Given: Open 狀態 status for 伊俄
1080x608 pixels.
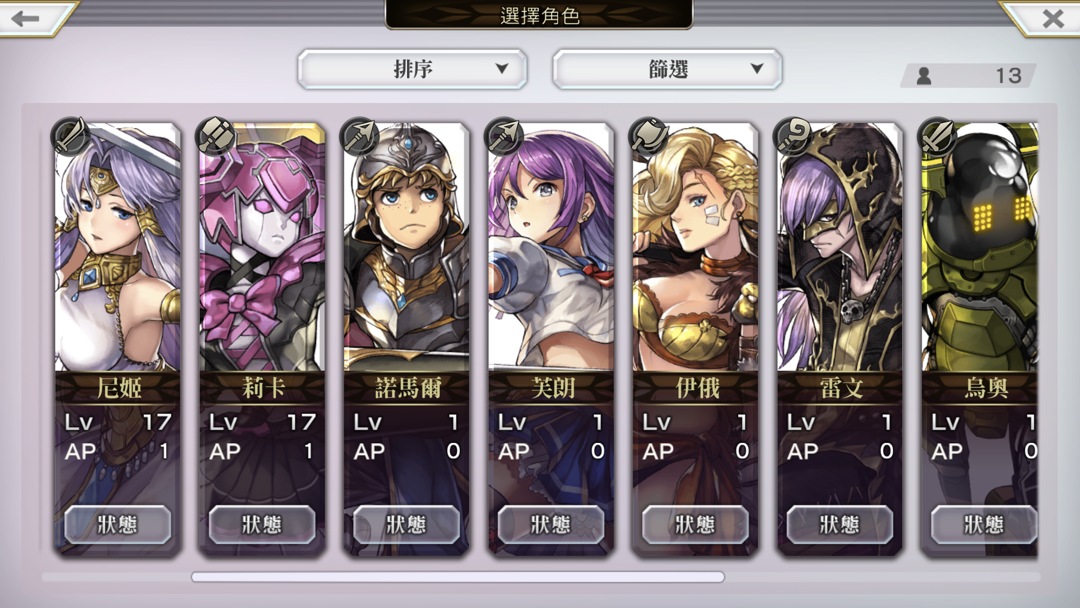Looking at the screenshot, I should pyautogui.click(x=695, y=525).
